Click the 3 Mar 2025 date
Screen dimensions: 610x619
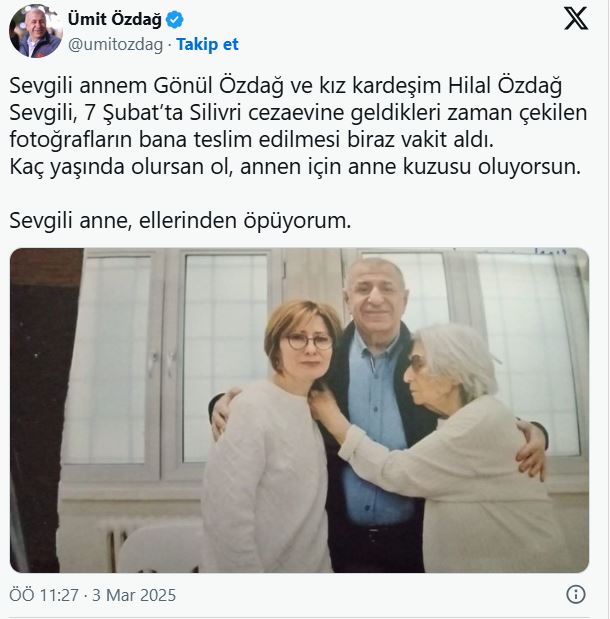point(134,595)
